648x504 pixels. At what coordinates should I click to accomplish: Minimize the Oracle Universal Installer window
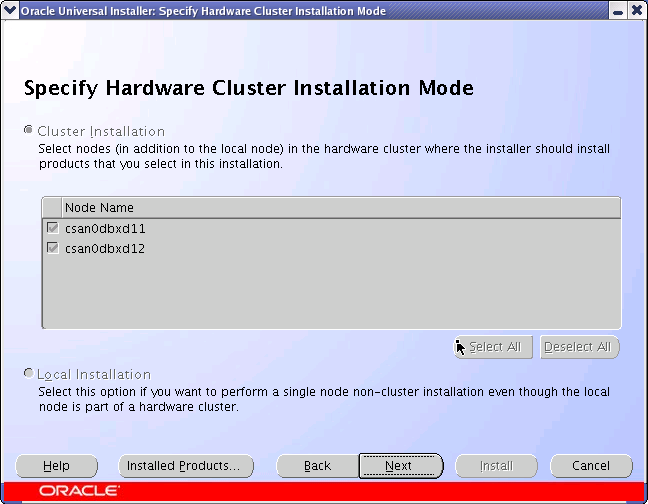[x=618, y=10]
